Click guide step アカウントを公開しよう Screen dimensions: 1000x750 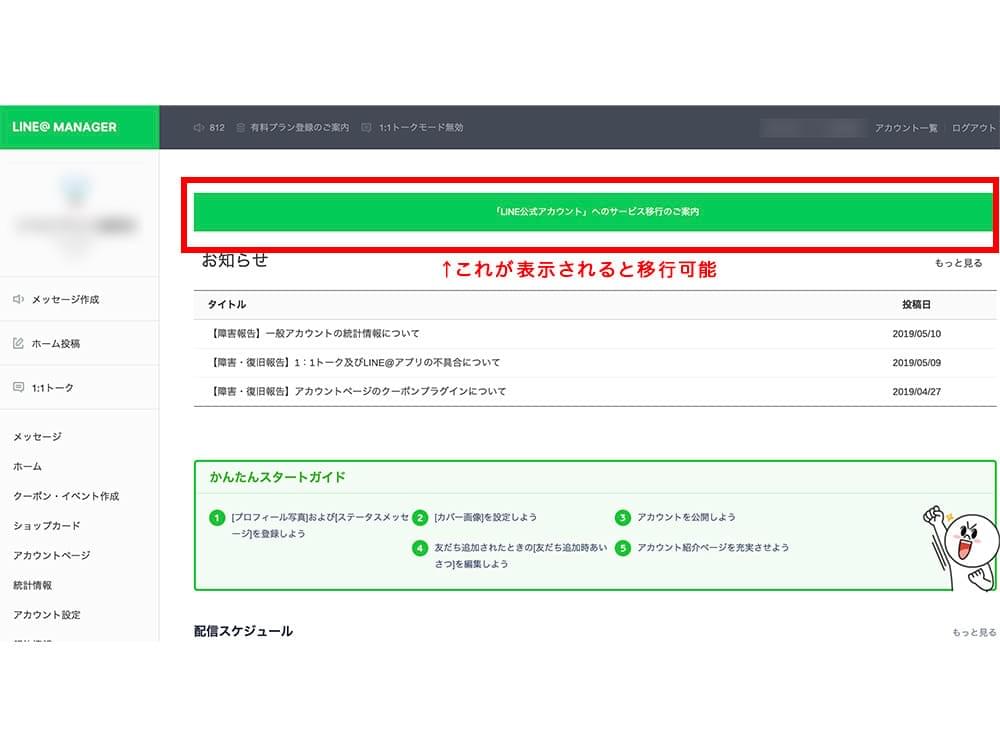686,517
